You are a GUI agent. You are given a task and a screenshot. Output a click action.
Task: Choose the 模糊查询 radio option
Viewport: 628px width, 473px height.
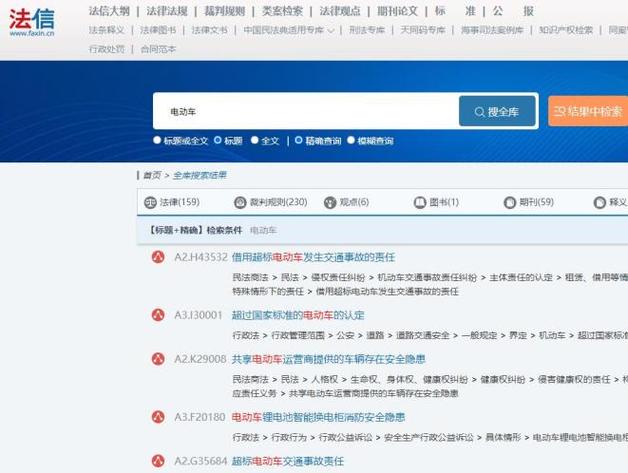(351, 140)
